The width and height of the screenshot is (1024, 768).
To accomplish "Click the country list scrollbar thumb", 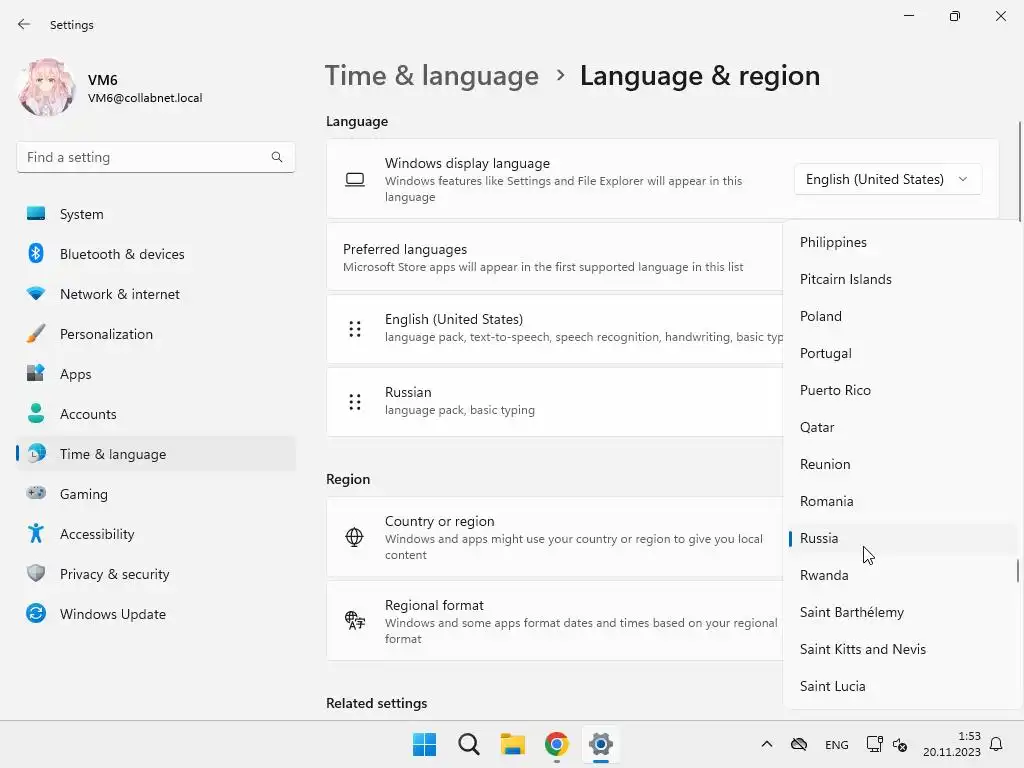I will 1017,571.
